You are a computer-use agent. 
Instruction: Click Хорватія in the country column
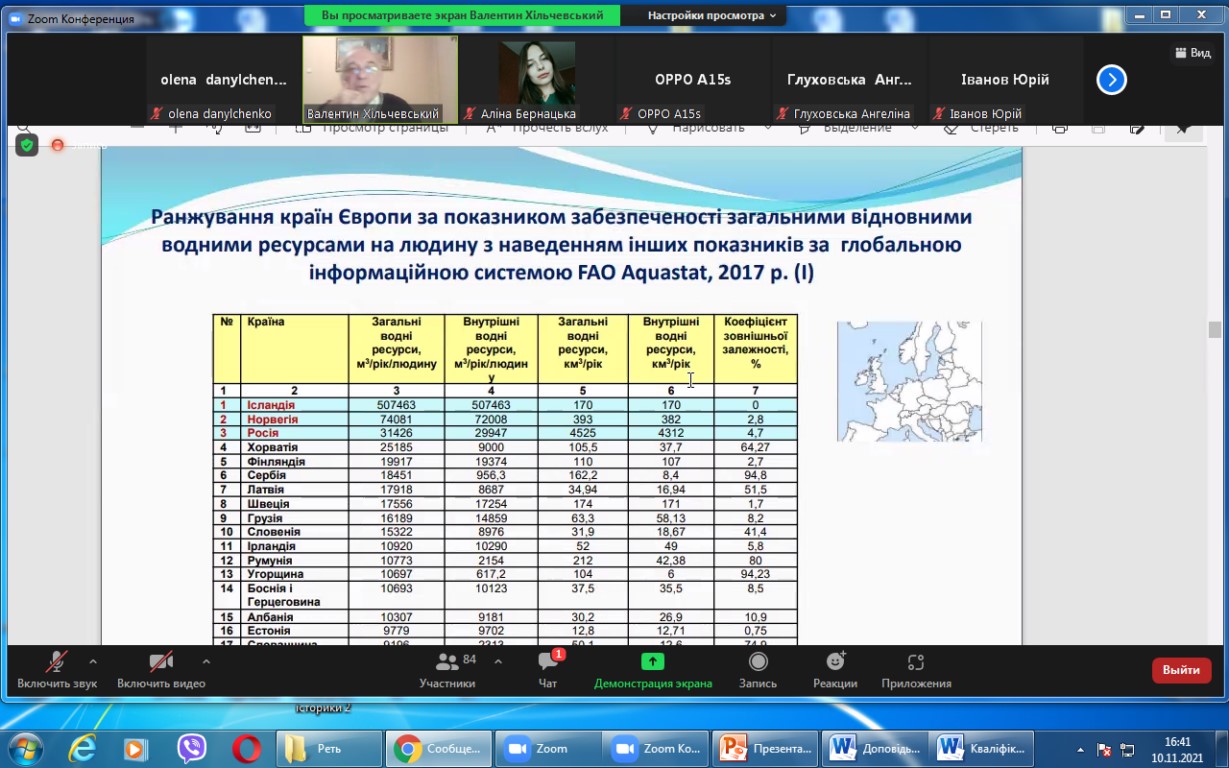(272, 447)
